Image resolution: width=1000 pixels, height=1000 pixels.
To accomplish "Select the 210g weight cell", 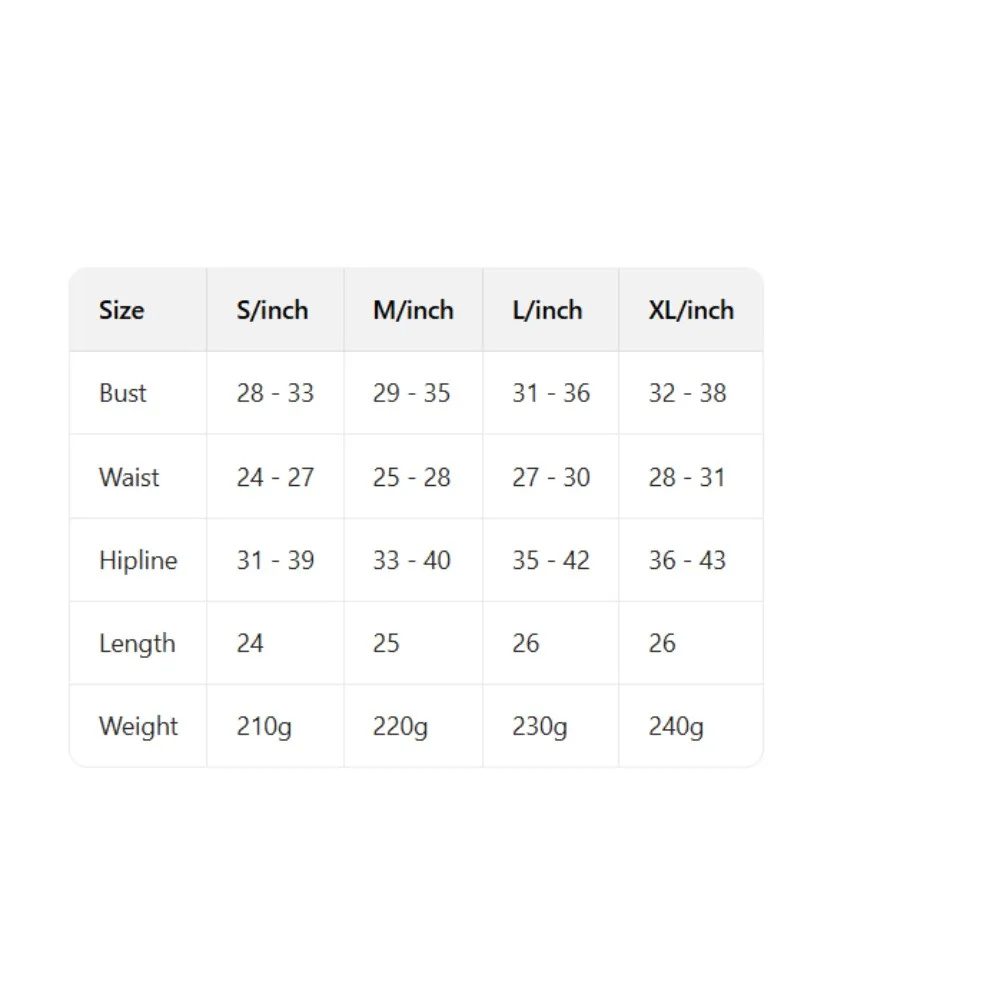I will pos(264,726).
